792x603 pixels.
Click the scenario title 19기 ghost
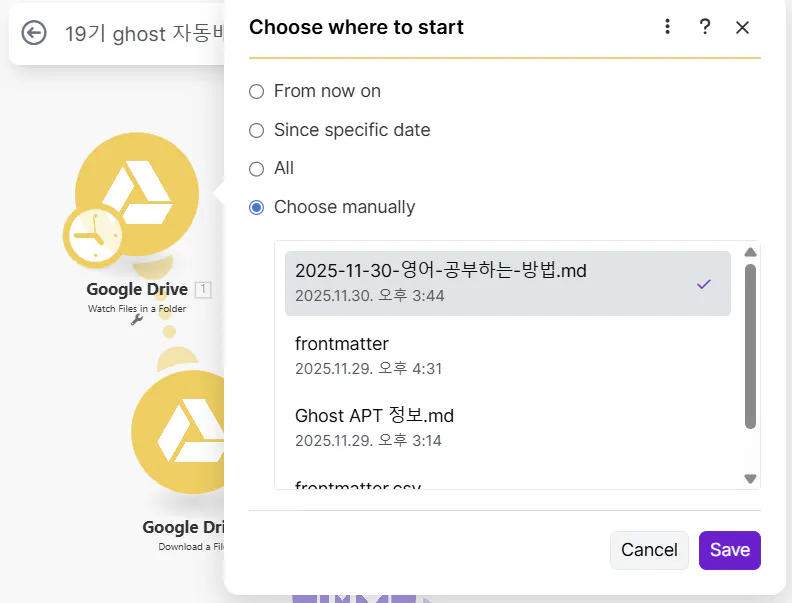pos(144,34)
